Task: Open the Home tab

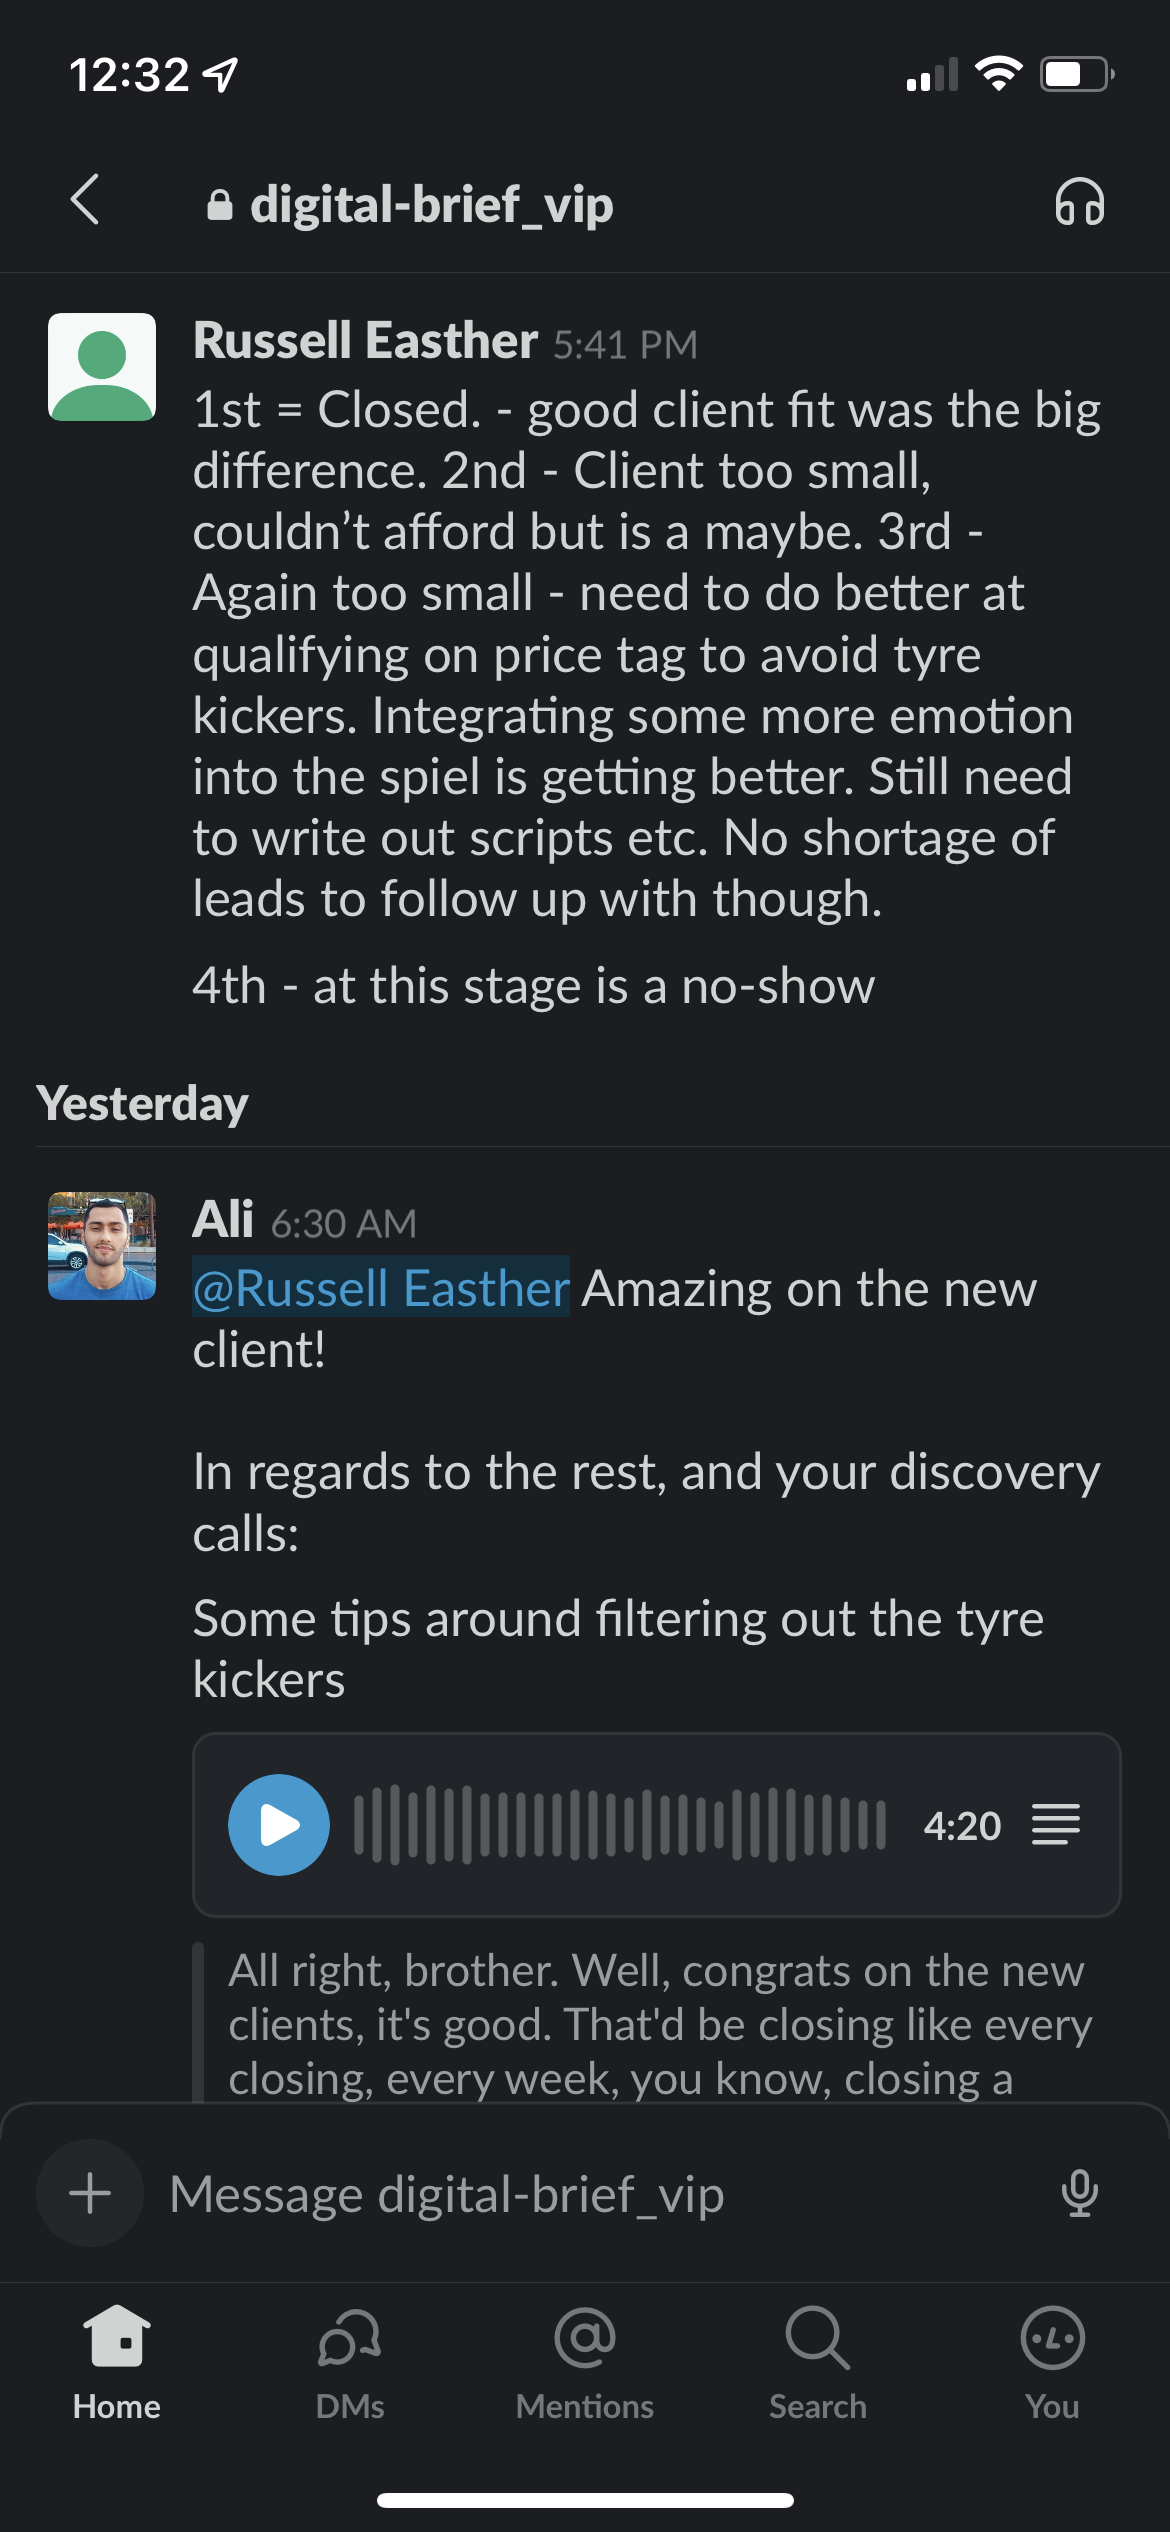Action: pos(117,2362)
